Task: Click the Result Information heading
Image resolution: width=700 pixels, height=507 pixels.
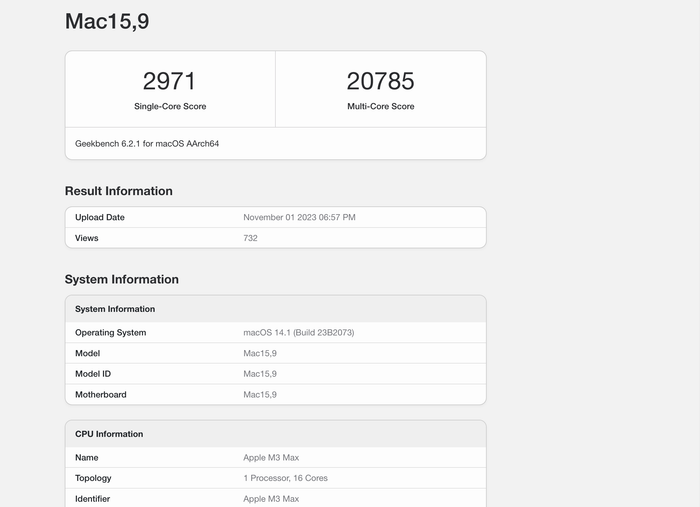Action: [118, 191]
